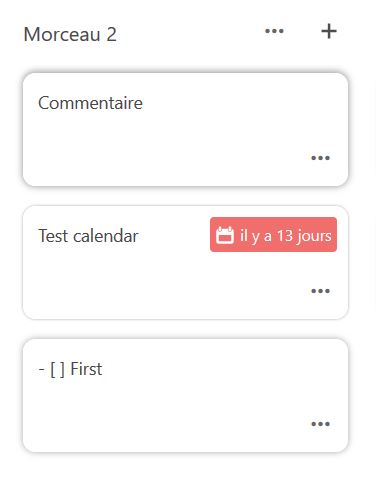The width and height of the screenshot is (376, 484).
Task: Click the word "First" in the last card
Action: tap(86, 369)
